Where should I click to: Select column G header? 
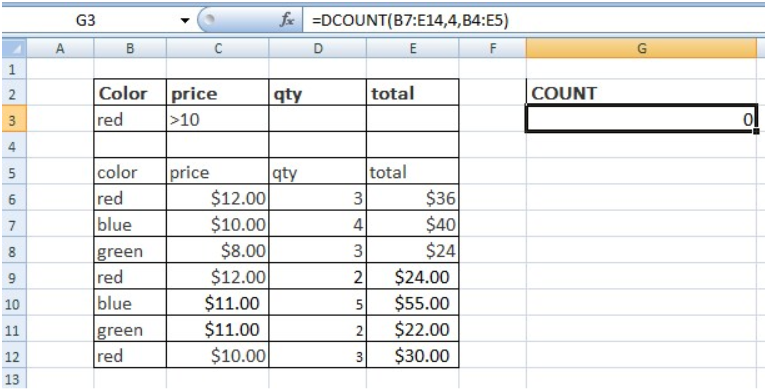(642, 48)
